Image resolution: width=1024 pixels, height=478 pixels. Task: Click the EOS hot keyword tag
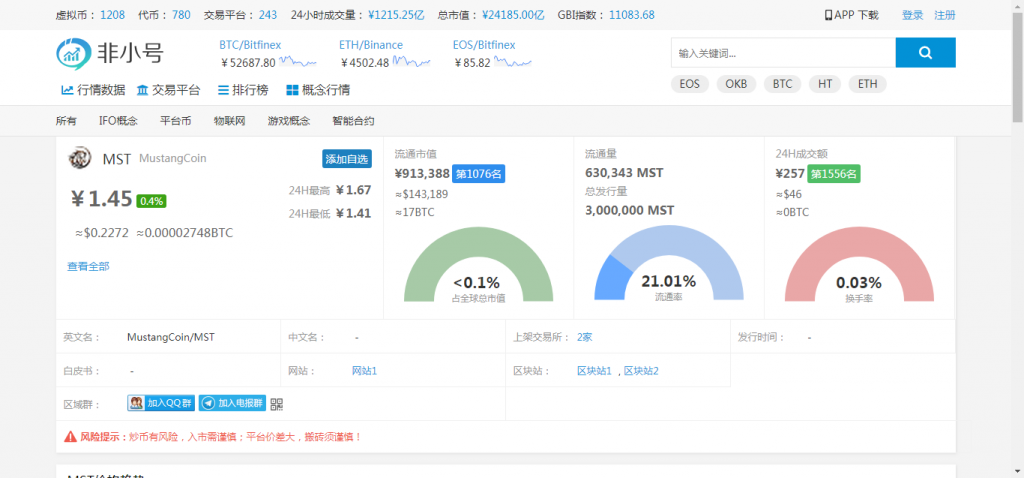689,84
